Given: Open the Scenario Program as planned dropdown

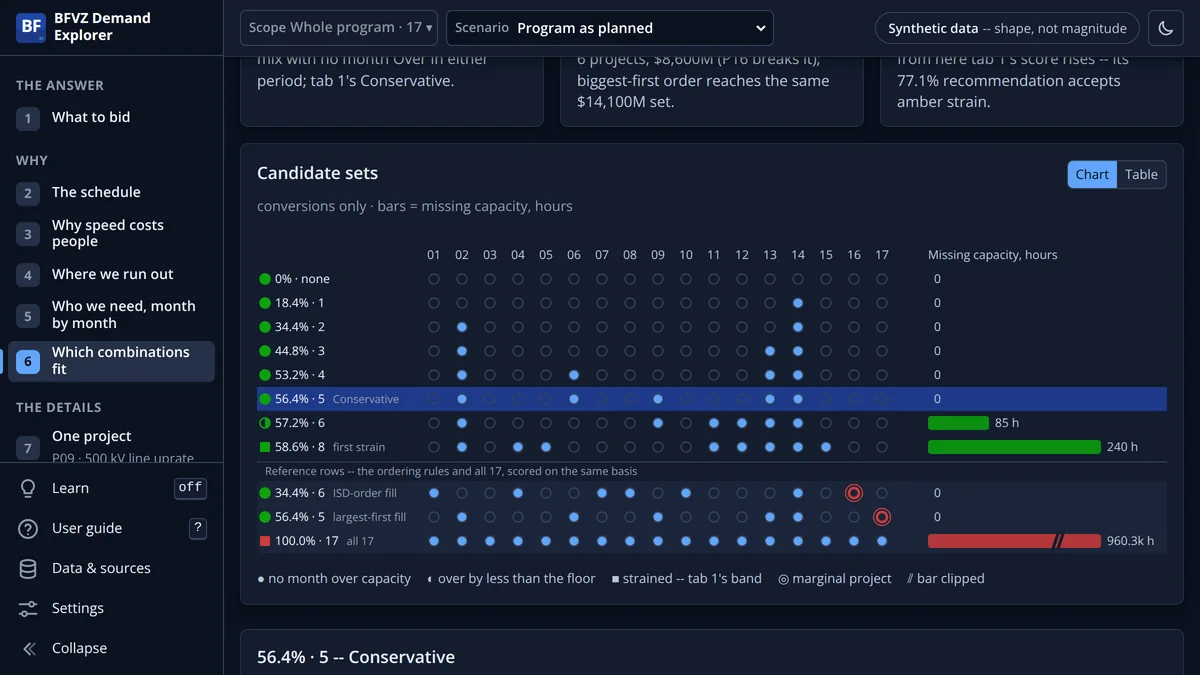Looking at the screenshot, I should [610, 28].
